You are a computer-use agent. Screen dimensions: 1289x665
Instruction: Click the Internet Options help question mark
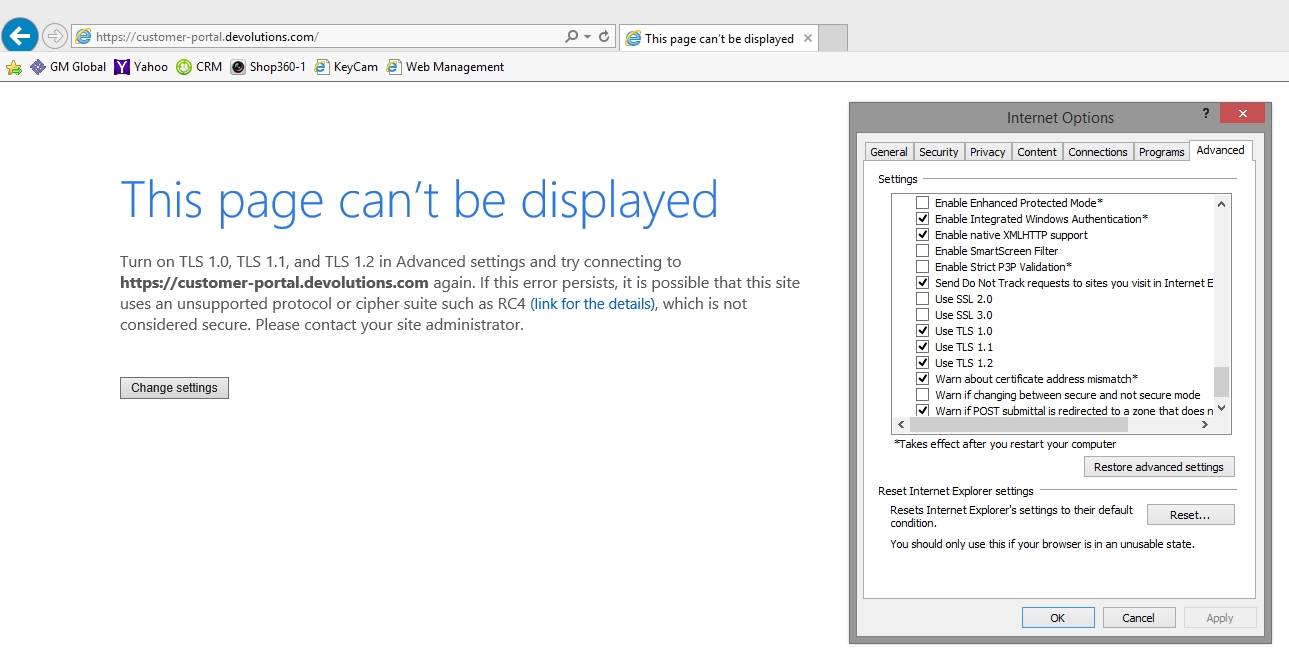[x=1206, y=114]
